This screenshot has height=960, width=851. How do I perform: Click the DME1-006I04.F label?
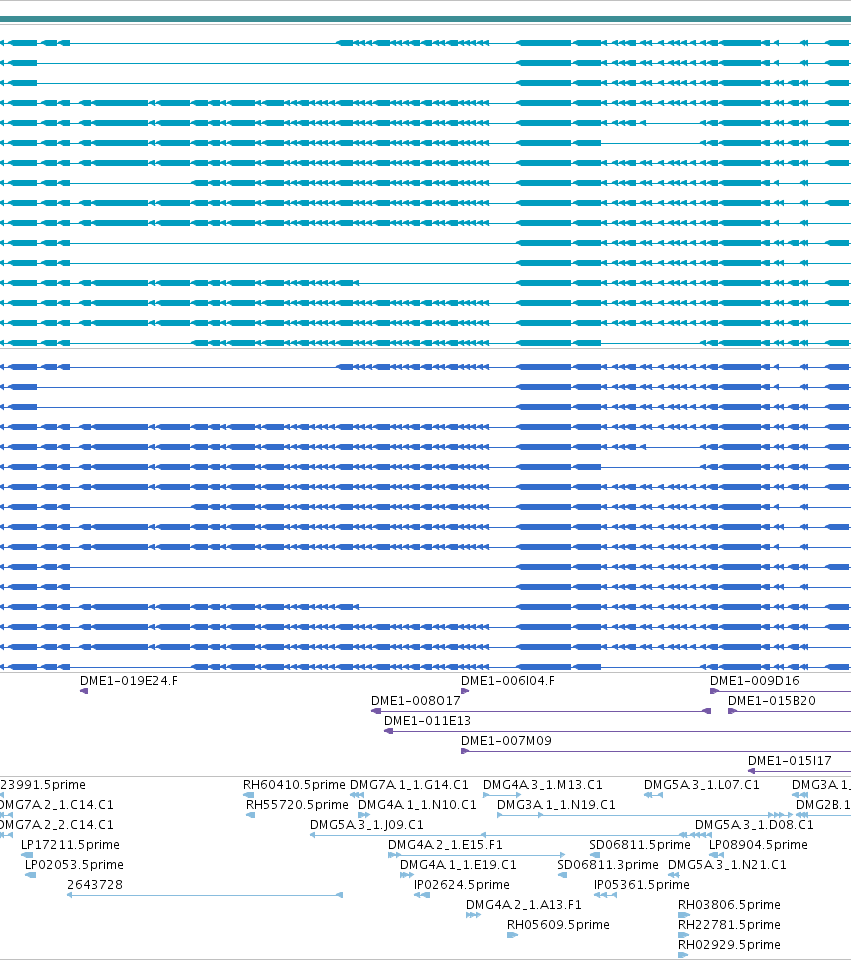508,681
